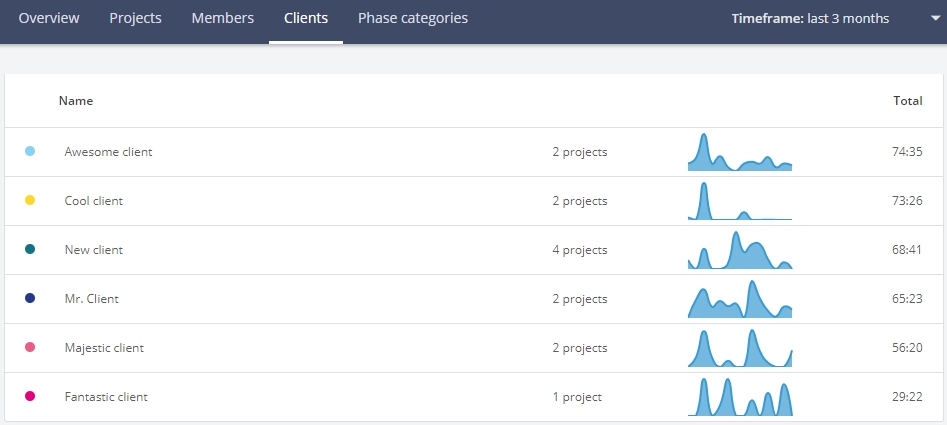The height and width of the screenshot is (425, 947).
Task: Switch to the Overview tab
Action: point(49,18)
